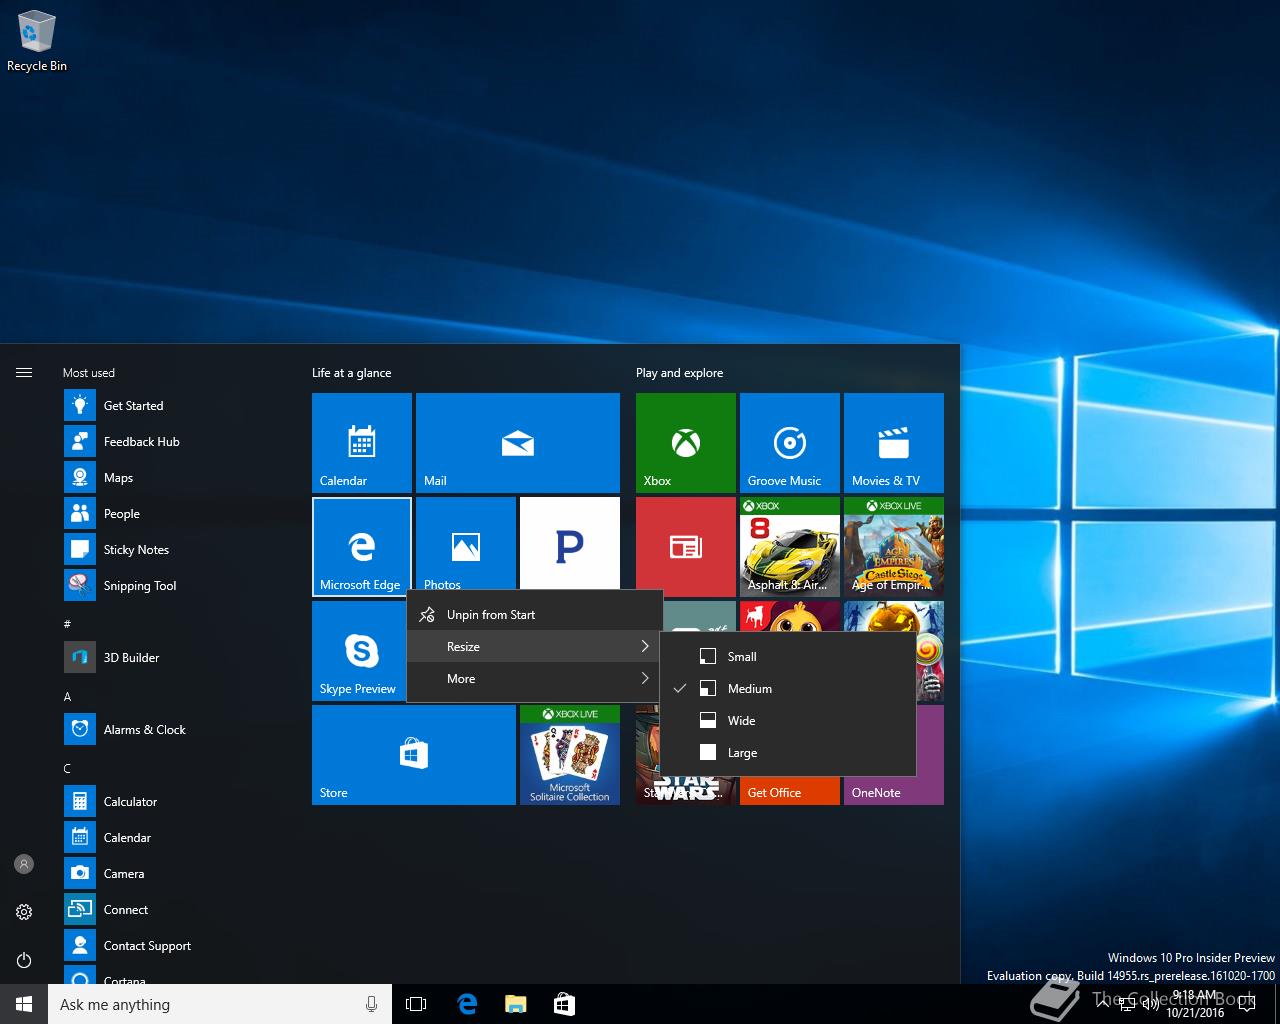Open the red News tile
Image resolution: width=1280 pixels, height=1024 pixels.
click(686, 547)
